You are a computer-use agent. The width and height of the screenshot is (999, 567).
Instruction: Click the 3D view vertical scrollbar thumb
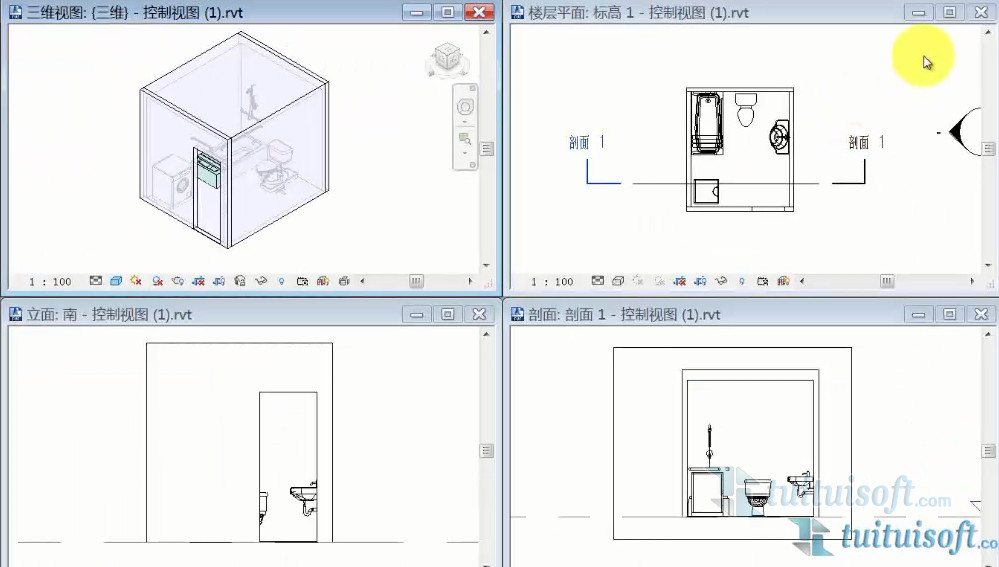click(486, 148)
